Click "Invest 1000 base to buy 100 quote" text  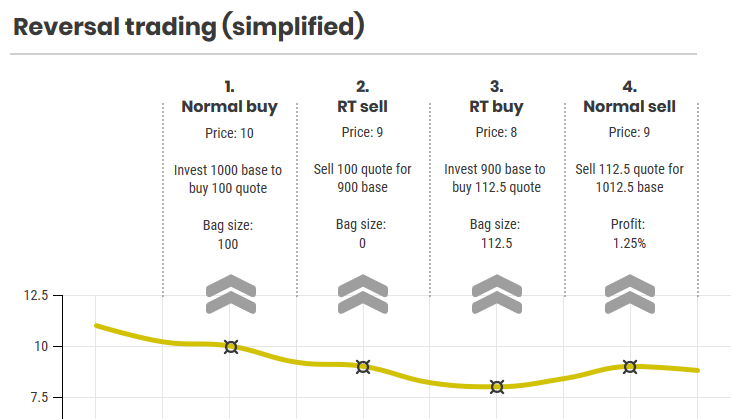pos(229,178)
